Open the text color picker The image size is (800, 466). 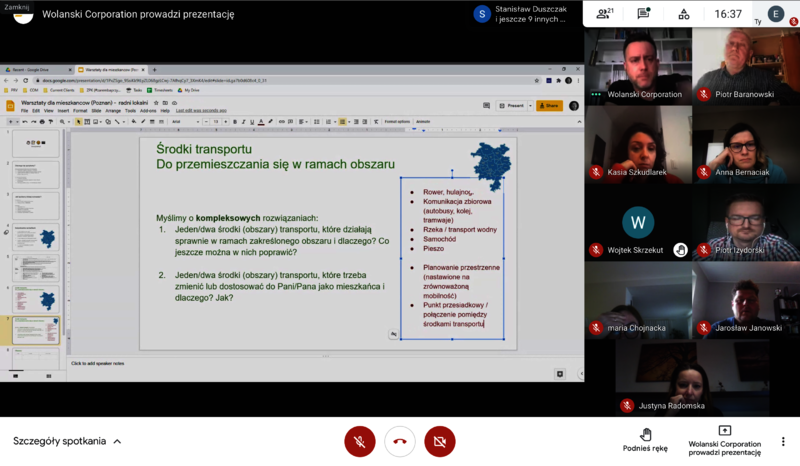(261, 121)
